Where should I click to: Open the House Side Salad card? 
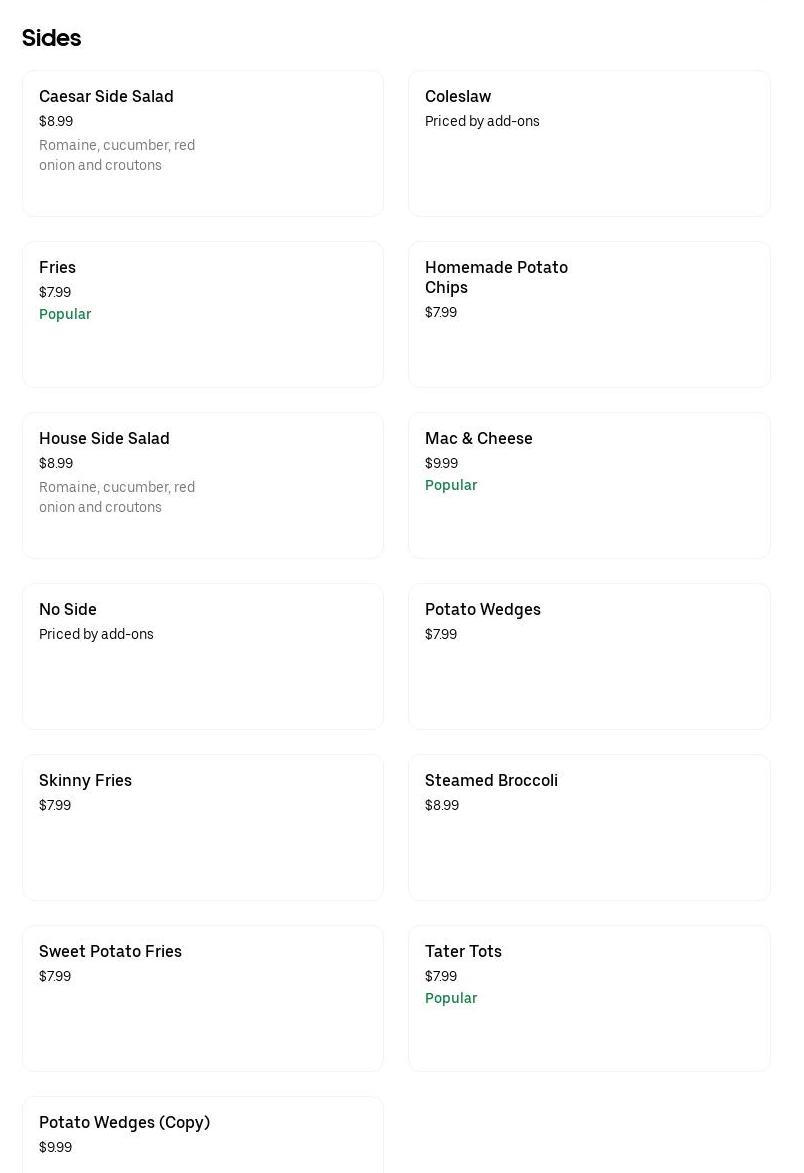[202, 485]
